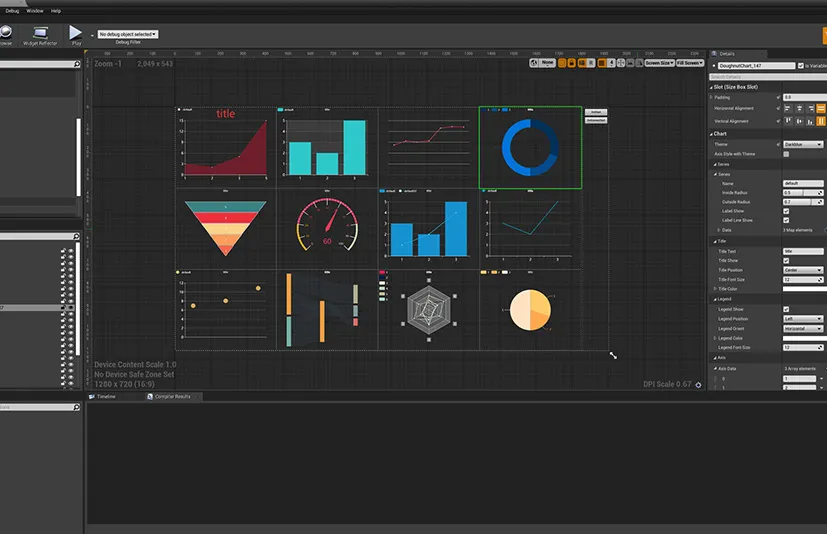Viewport: 827px width, 534px height.
Task: Toggle the Legend Show checkbox
Action: pos(786,309)
